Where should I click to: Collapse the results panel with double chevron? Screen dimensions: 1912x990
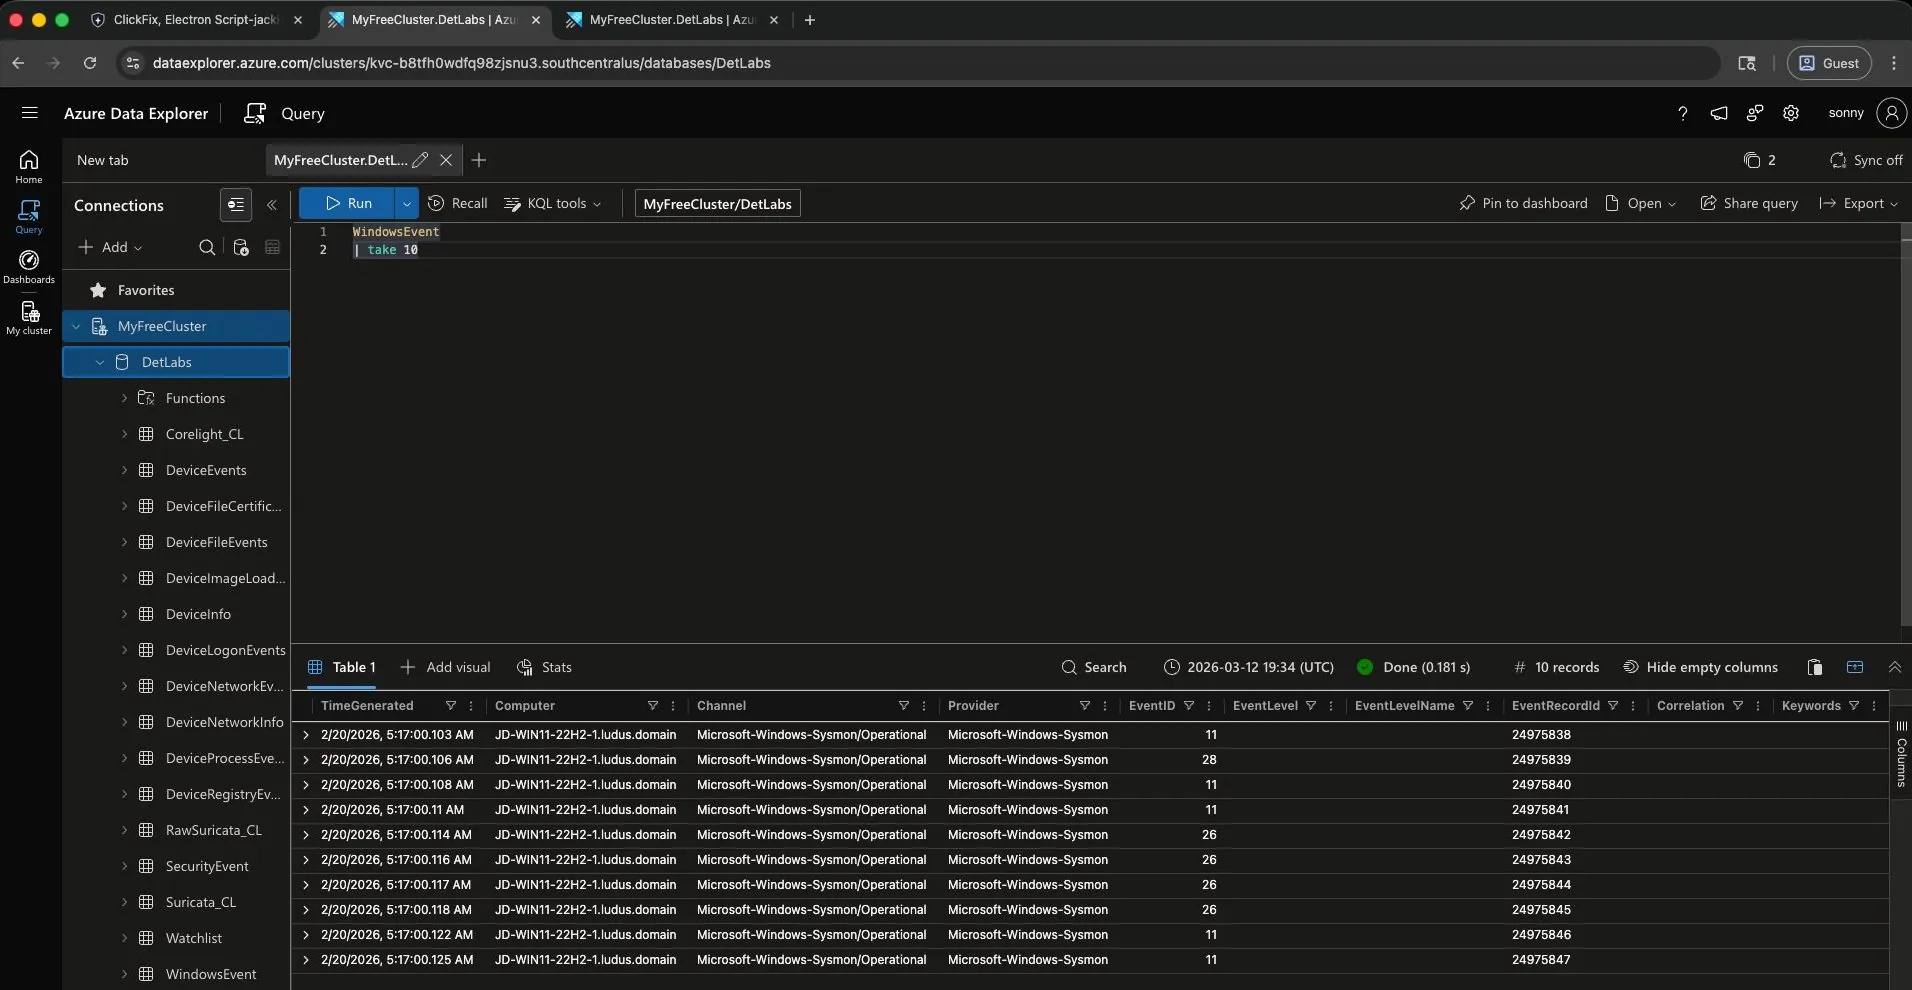[x=1895, y=667]
